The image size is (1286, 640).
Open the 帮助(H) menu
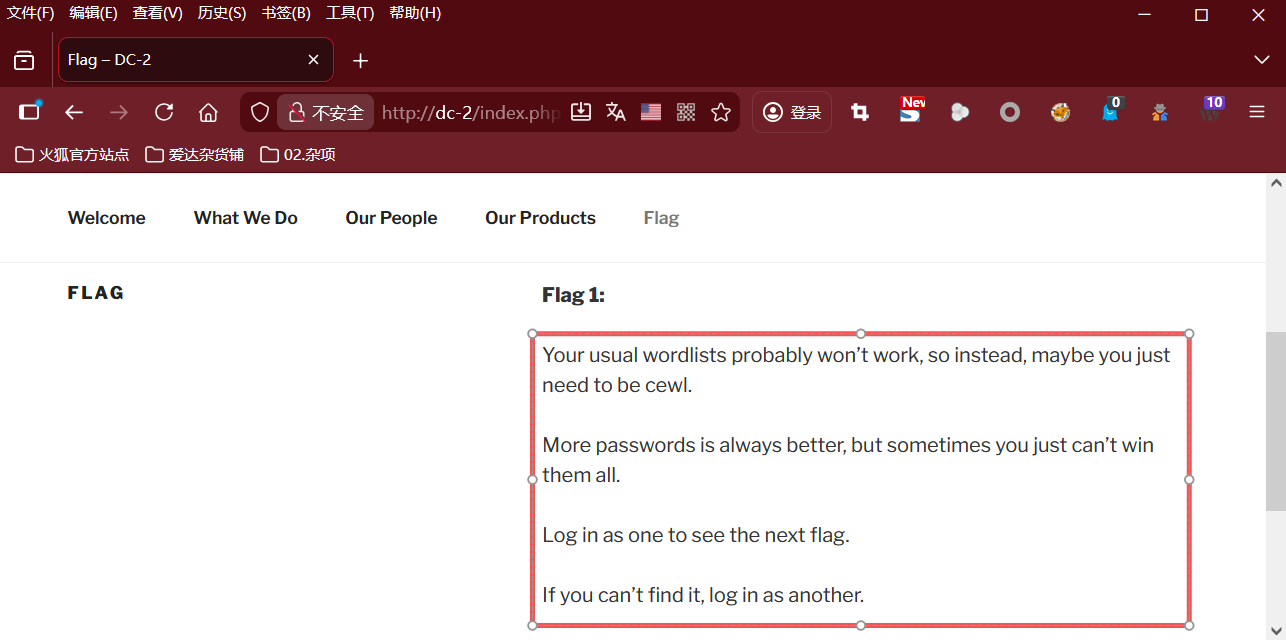(x=414, y=13)
